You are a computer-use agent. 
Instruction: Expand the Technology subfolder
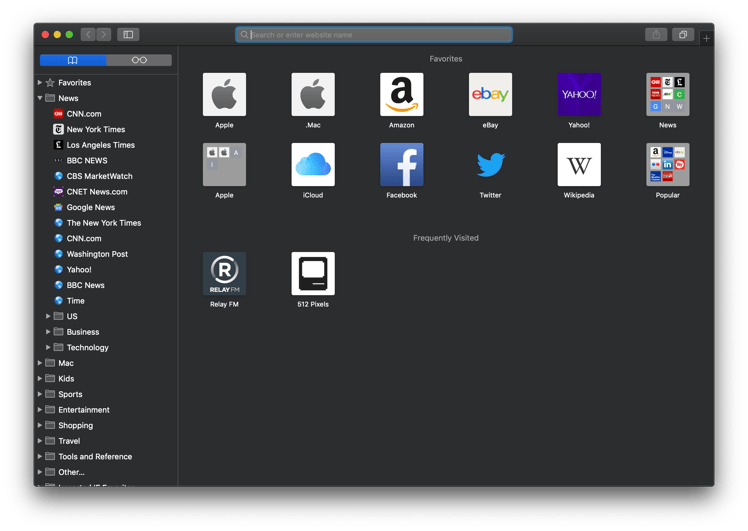[48, 347]
